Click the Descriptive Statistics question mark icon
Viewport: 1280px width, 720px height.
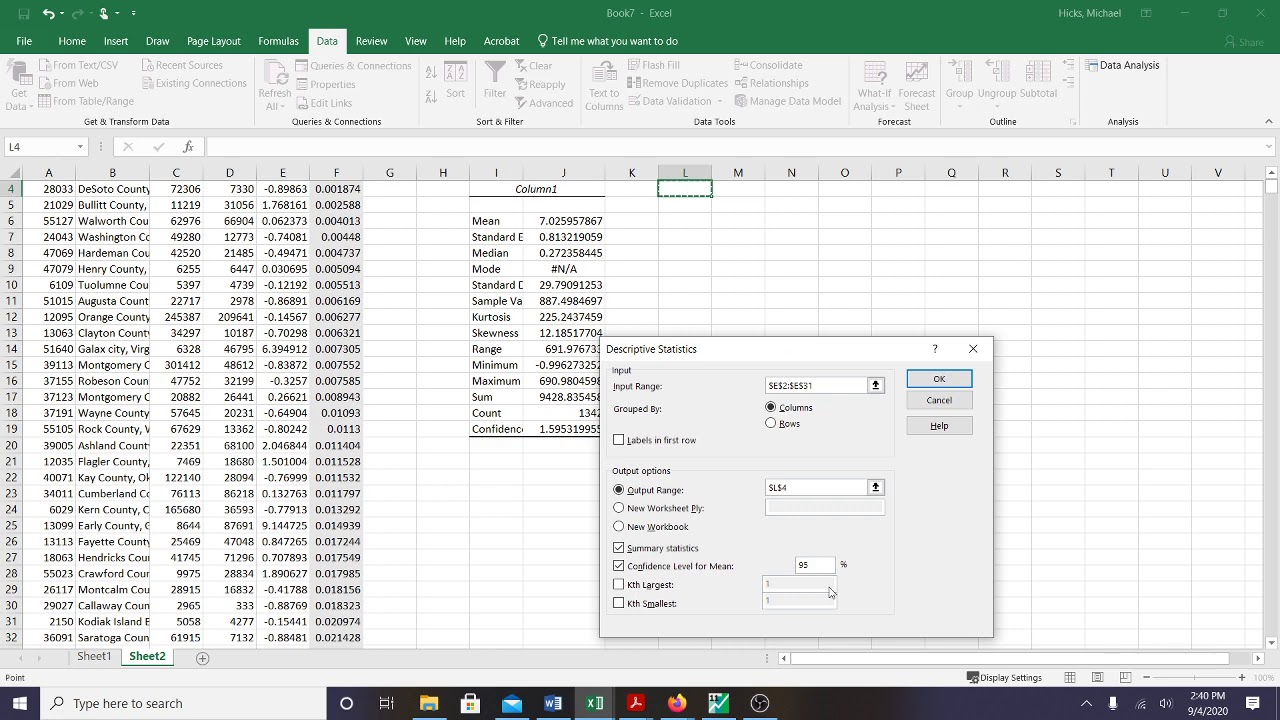tap(935, 349)
